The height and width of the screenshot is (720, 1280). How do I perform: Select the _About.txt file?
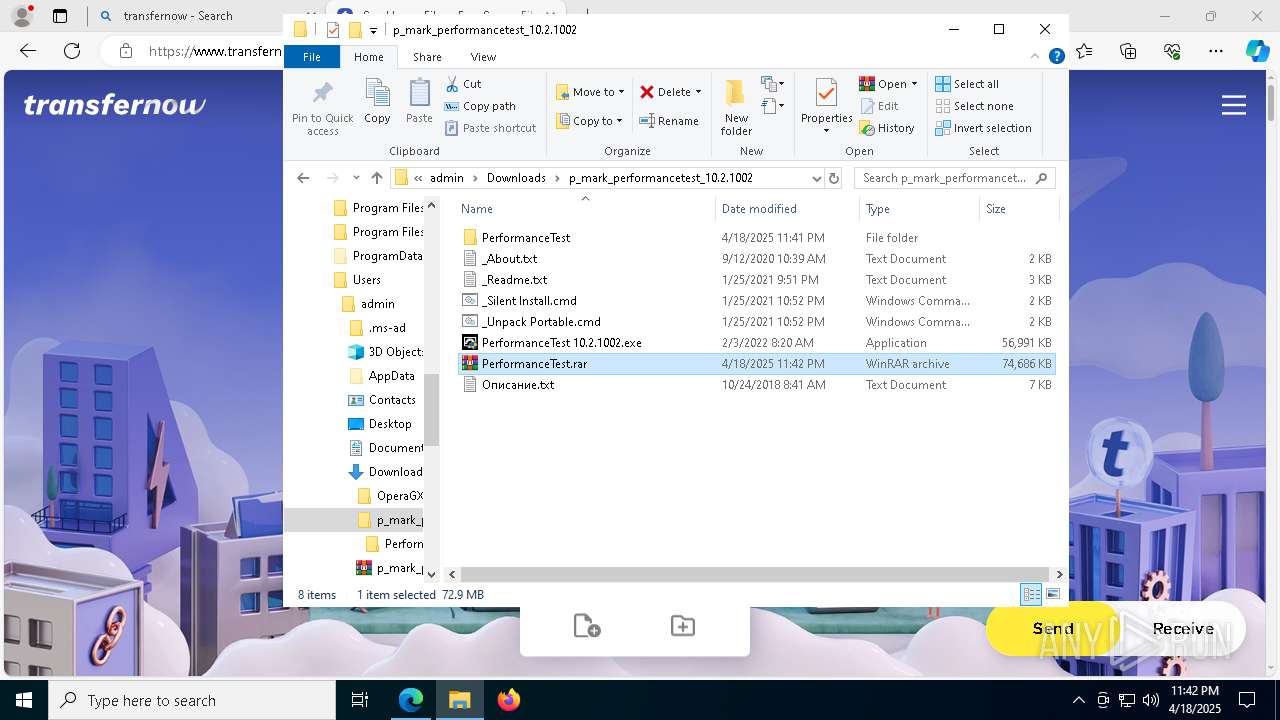756,259
